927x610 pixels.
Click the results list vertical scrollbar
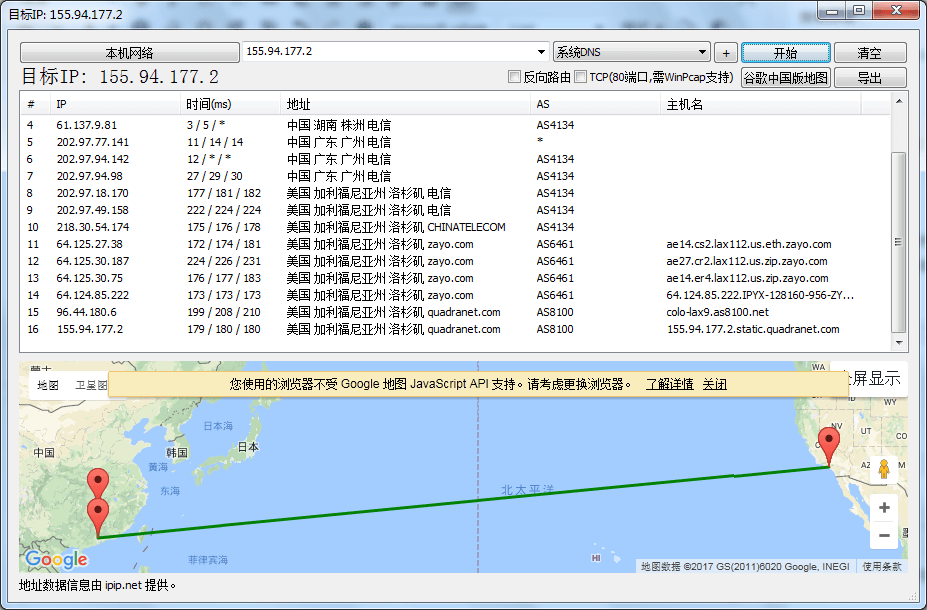click(899, 240)
